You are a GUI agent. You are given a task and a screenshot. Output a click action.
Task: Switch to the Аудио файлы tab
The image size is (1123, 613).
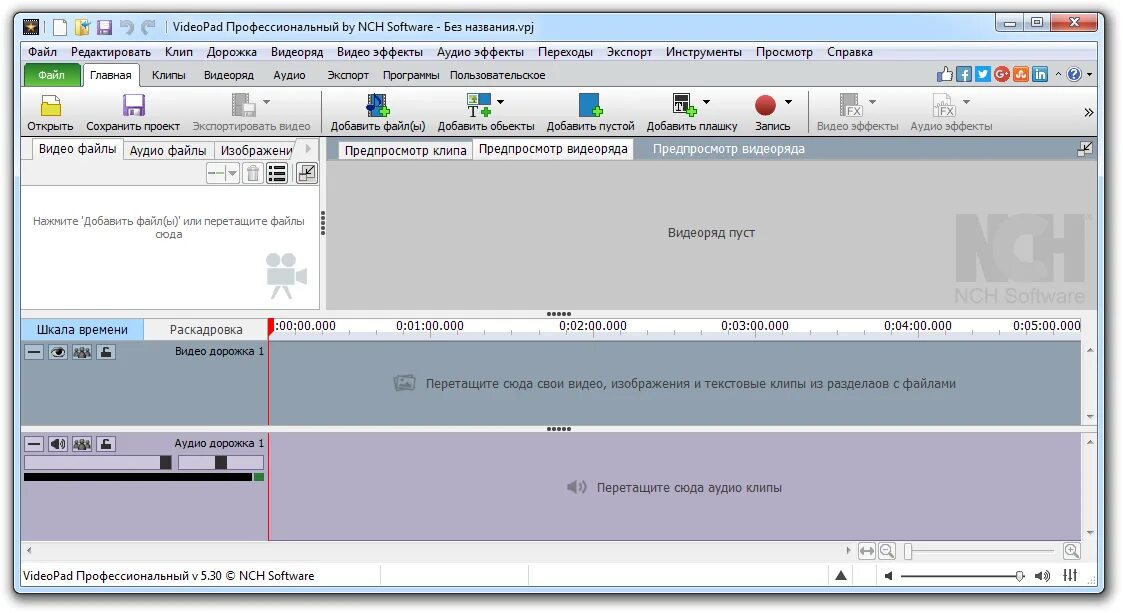coord(168,150)
